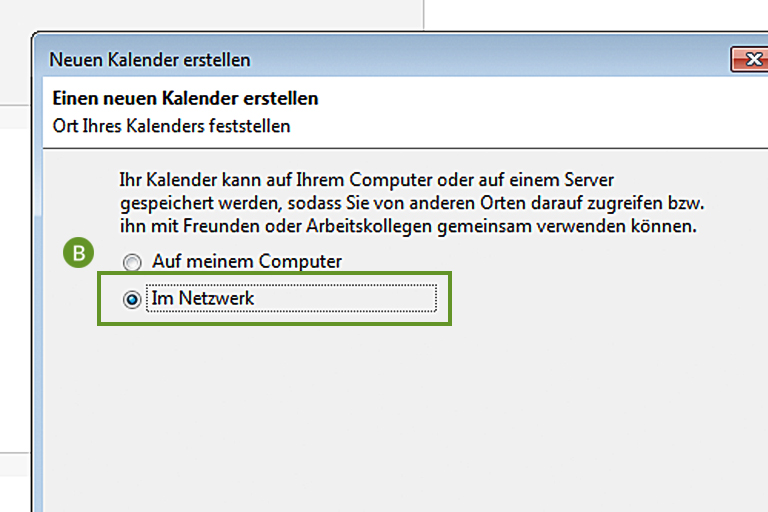Screen dimensions: 768x512
Task: Click the "Auf meinem Computer" label text
Action: coord(247,261)
